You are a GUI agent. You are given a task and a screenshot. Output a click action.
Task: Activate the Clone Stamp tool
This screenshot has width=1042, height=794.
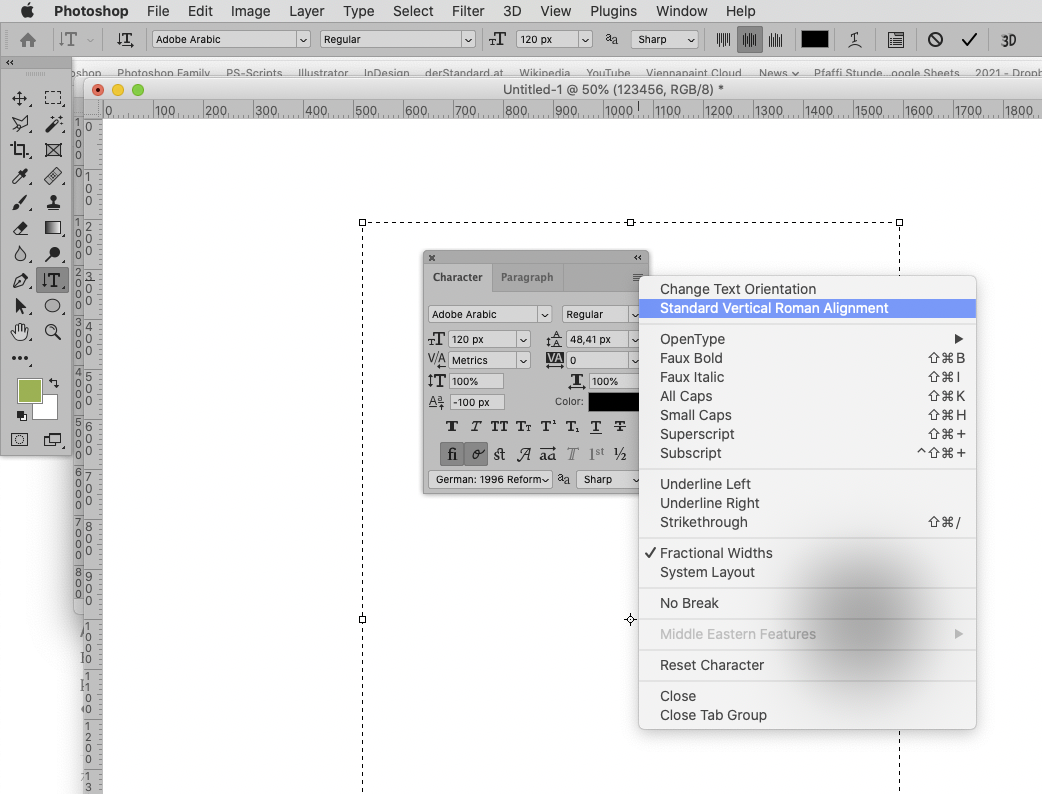tap(52, 202)
